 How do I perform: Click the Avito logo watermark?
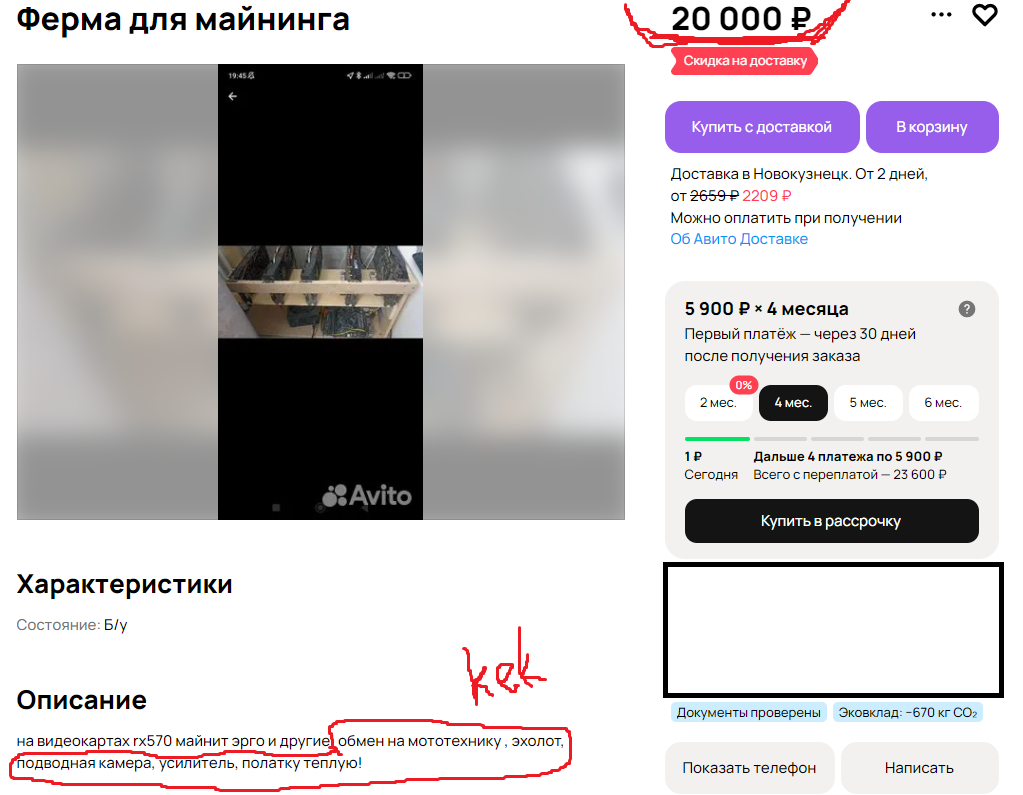click(x=367, y=496)
